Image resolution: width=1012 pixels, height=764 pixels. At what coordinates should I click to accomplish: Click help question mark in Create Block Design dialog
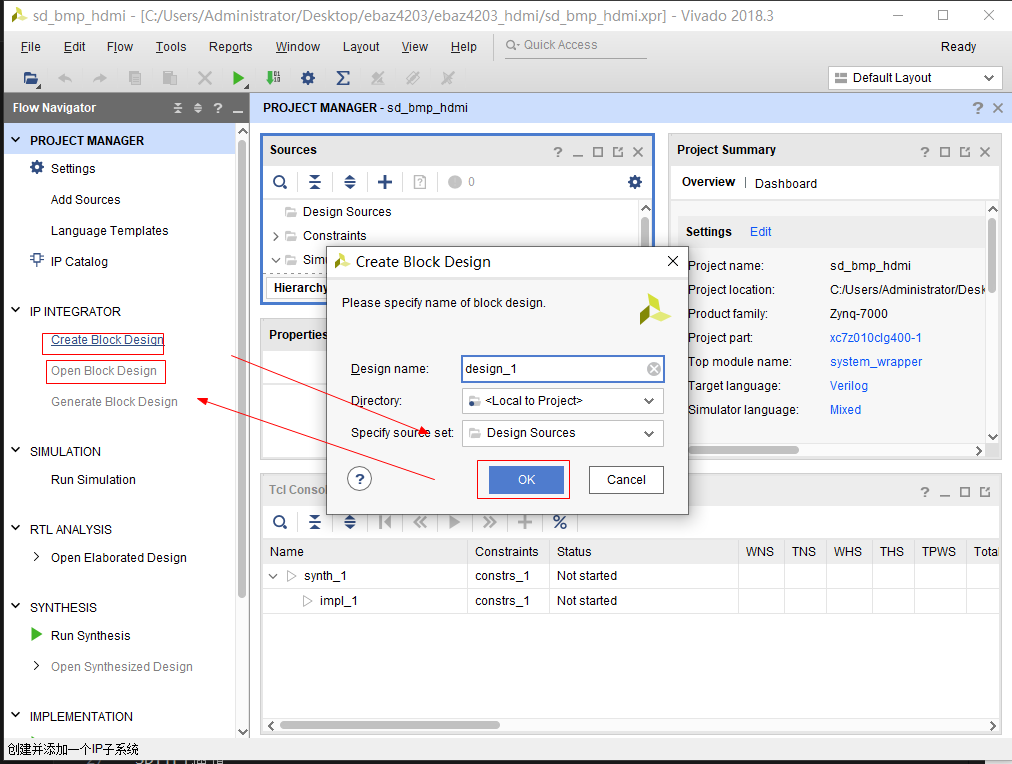click(359, 479)
